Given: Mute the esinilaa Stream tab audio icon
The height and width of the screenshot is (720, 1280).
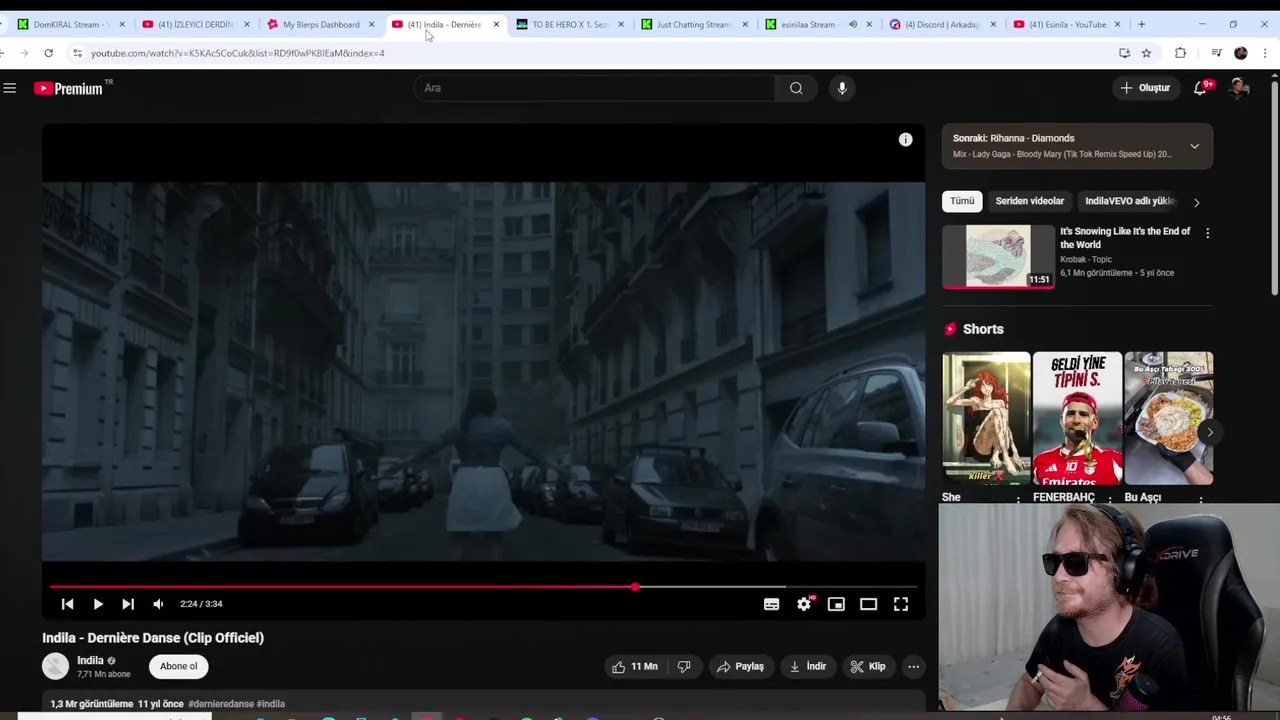Looking at the screenshot, I should point(852,24).
